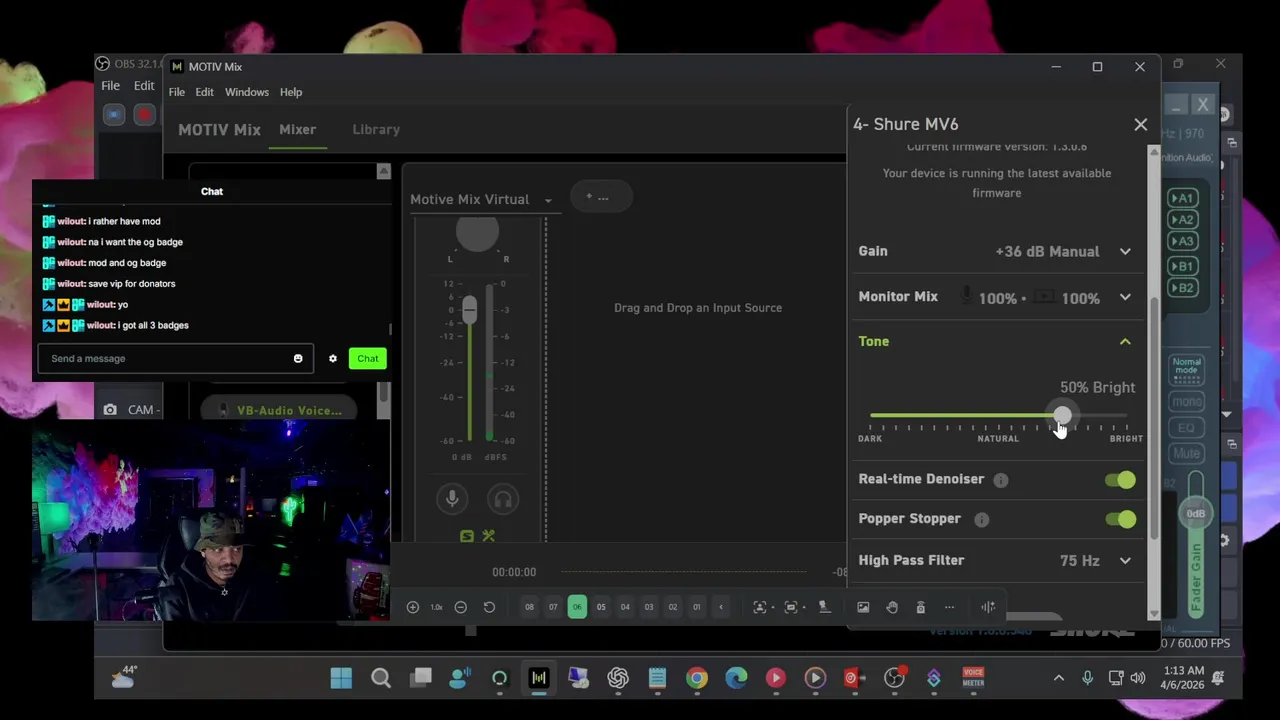Click the hand icon in bottom toolbar

[x=892, y=607]
